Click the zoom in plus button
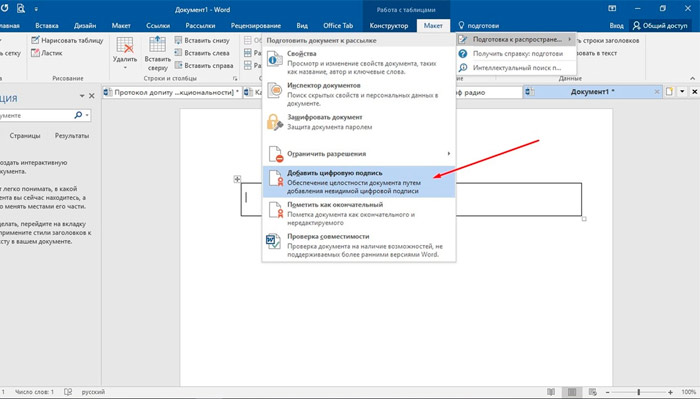The width and height of the screenshot is (700, 400). (x=670, y=392)
